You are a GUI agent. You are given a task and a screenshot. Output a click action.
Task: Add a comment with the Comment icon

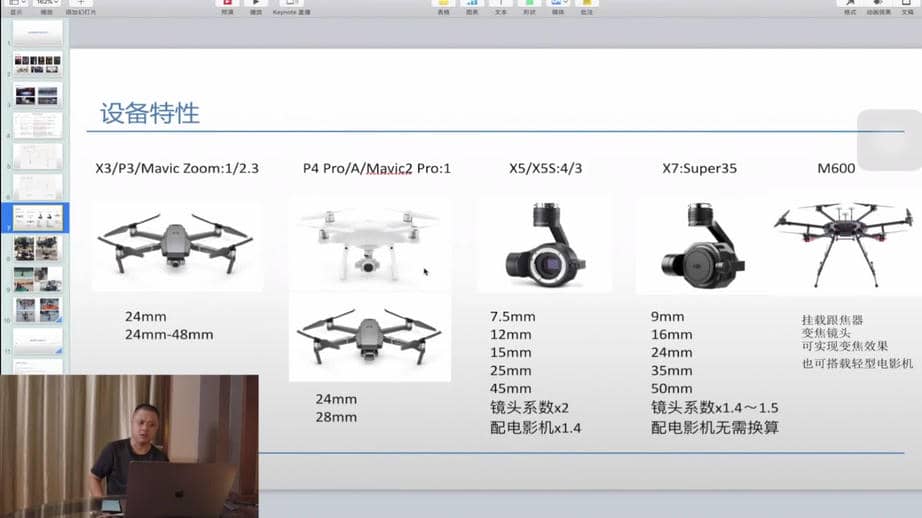pos(587,4)
